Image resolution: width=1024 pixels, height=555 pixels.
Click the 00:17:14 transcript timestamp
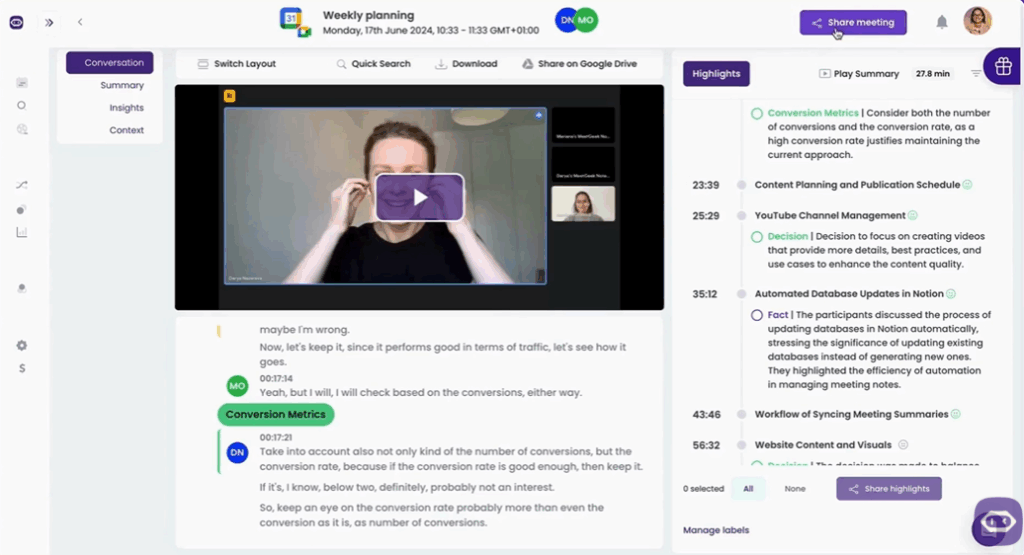pos(276,378)
